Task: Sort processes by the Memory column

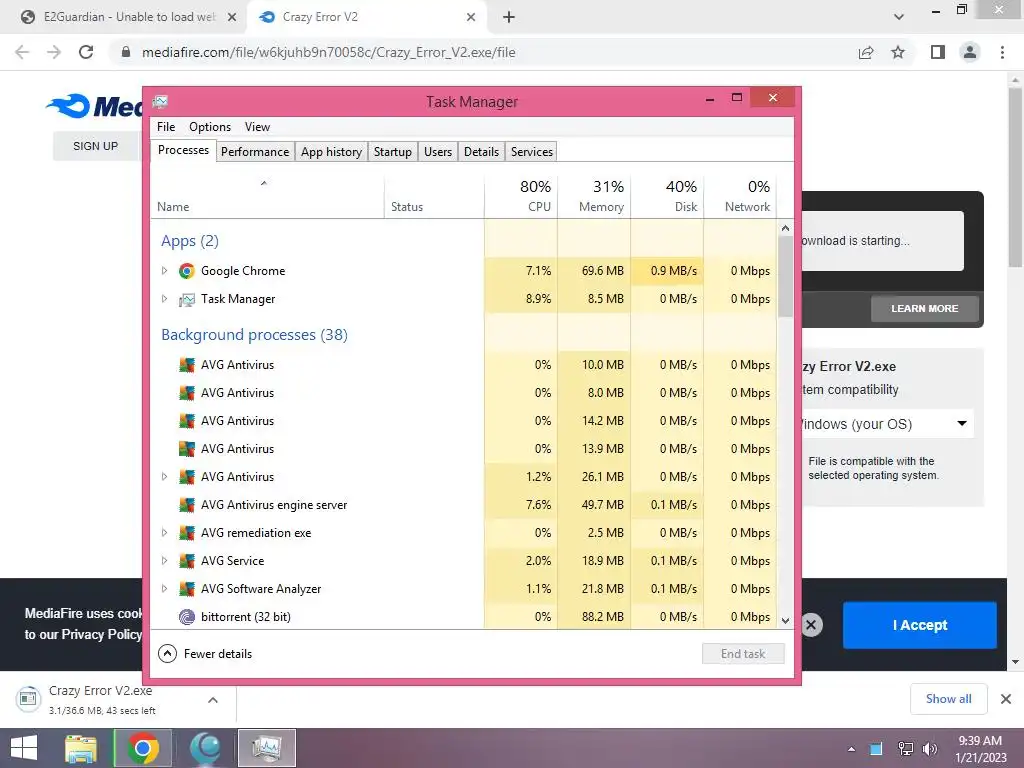Action: click(x=594, y=196)
